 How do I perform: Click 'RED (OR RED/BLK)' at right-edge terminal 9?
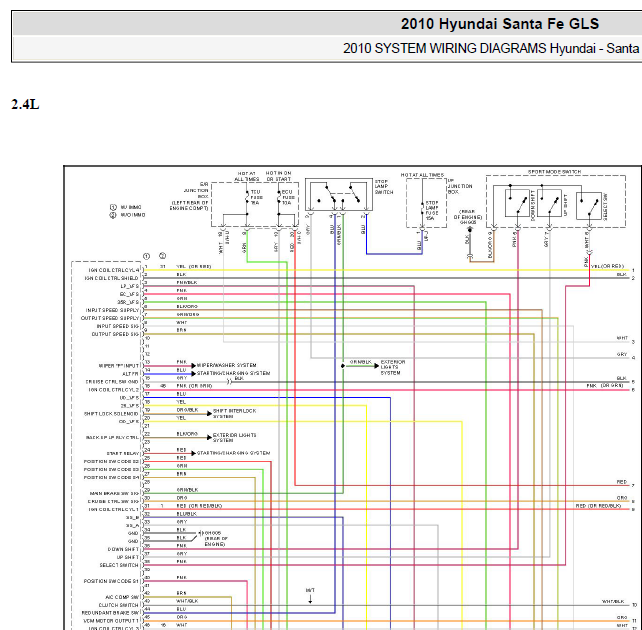pos(598,506)
